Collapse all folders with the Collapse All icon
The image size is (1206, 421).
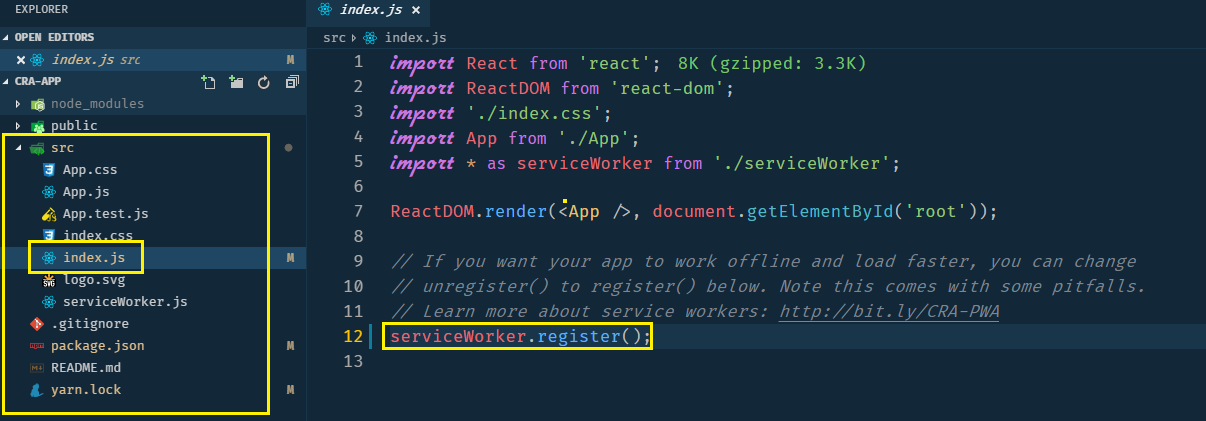pos(290,82)
